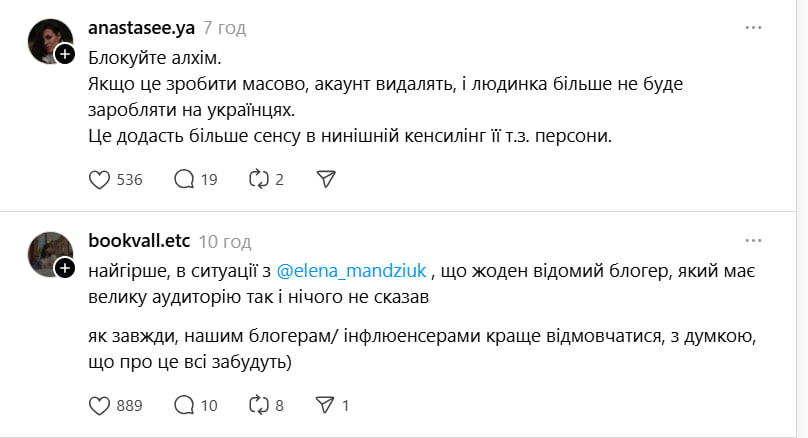Repost the anastasee.ya thread
This screenshot has height=438, width=808.
pos(258,179)
